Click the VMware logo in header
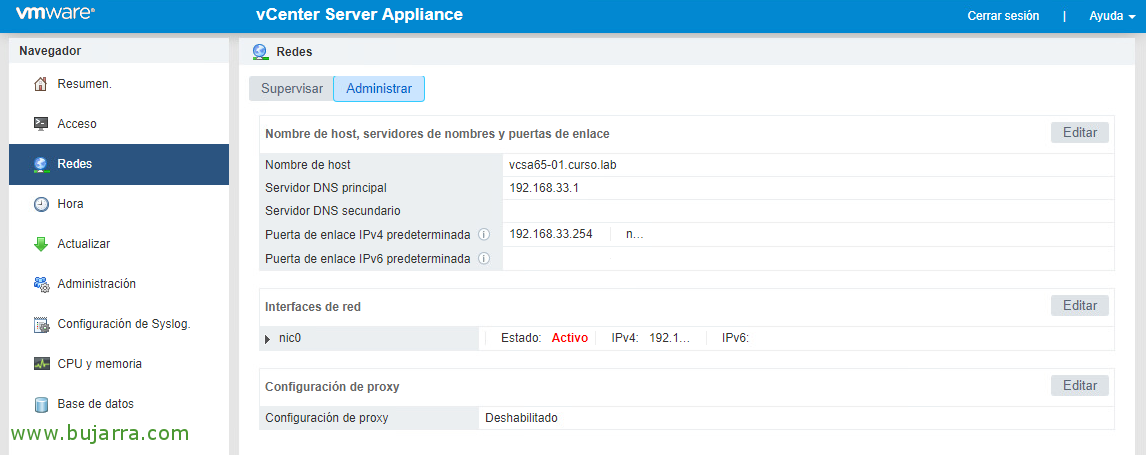The width and height of the screenshot is (1146, 455). point(55,15)
